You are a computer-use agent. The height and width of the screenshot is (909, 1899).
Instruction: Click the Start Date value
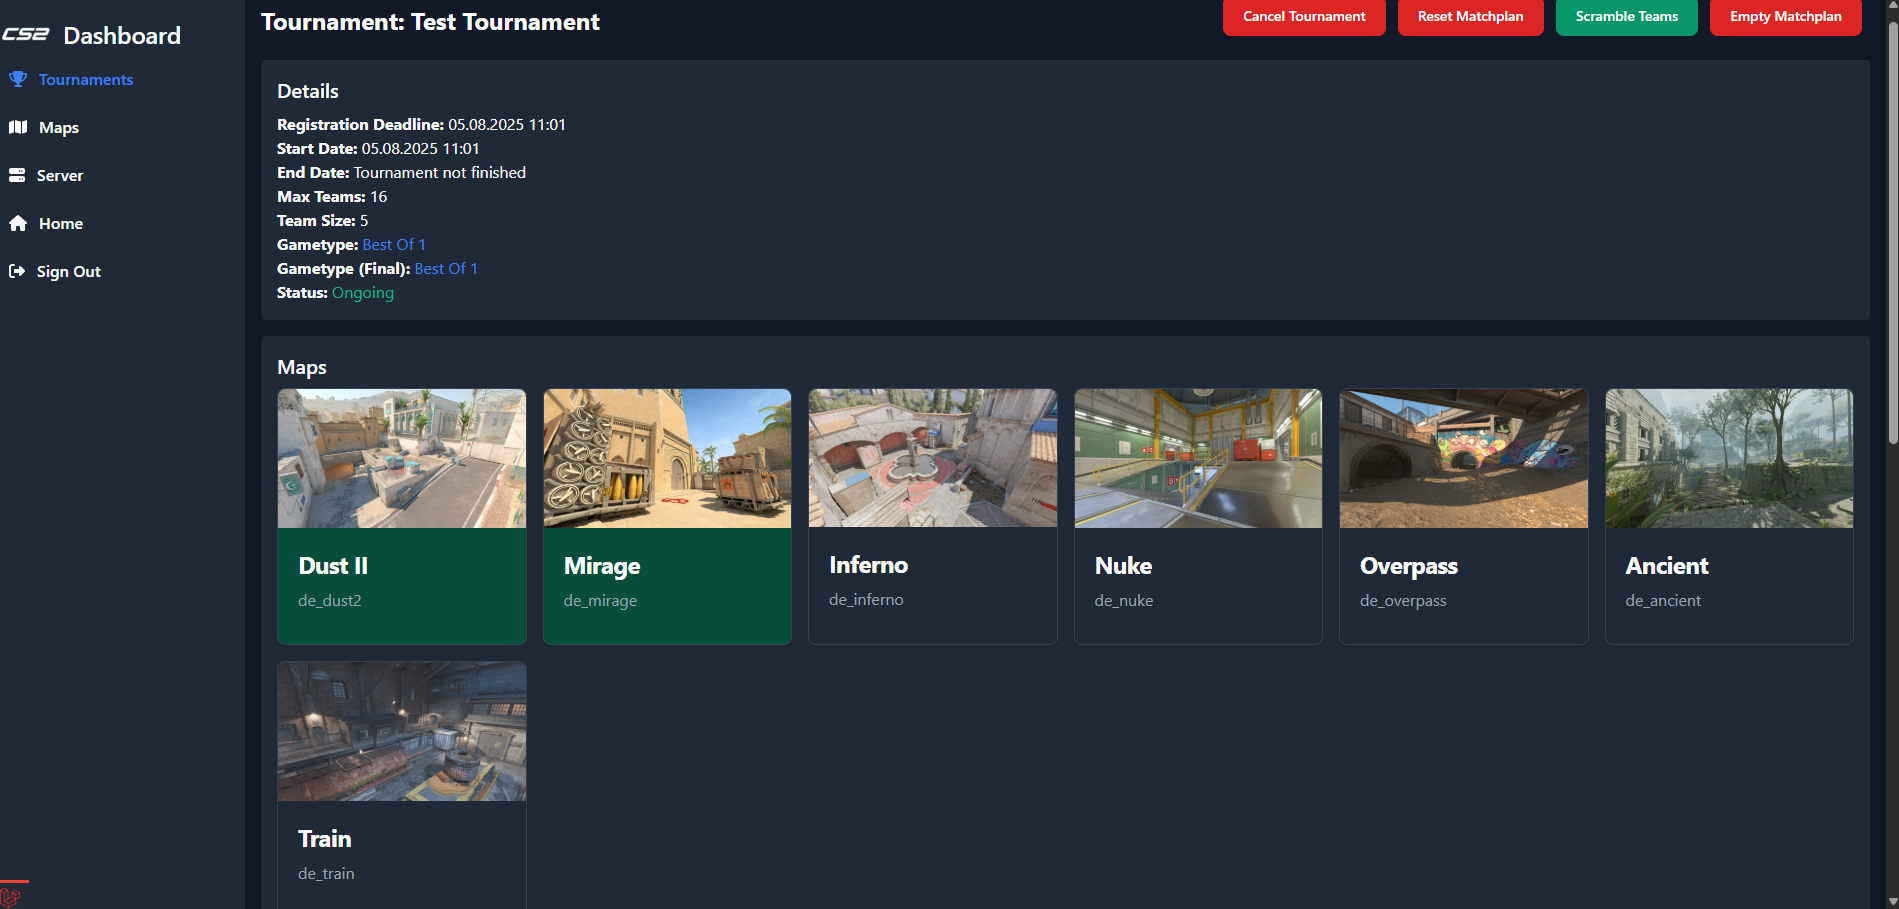pos(420,148)
